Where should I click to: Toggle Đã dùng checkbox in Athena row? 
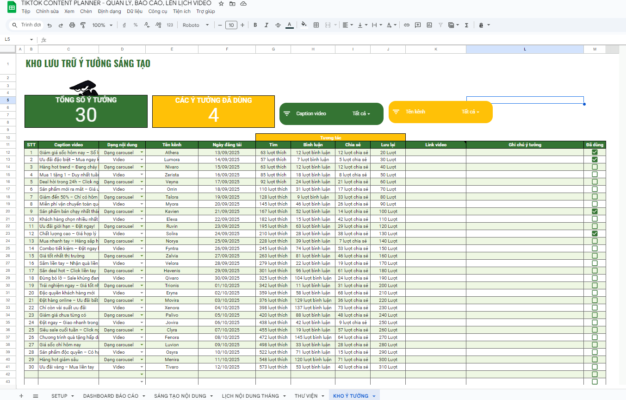[595, 152]
